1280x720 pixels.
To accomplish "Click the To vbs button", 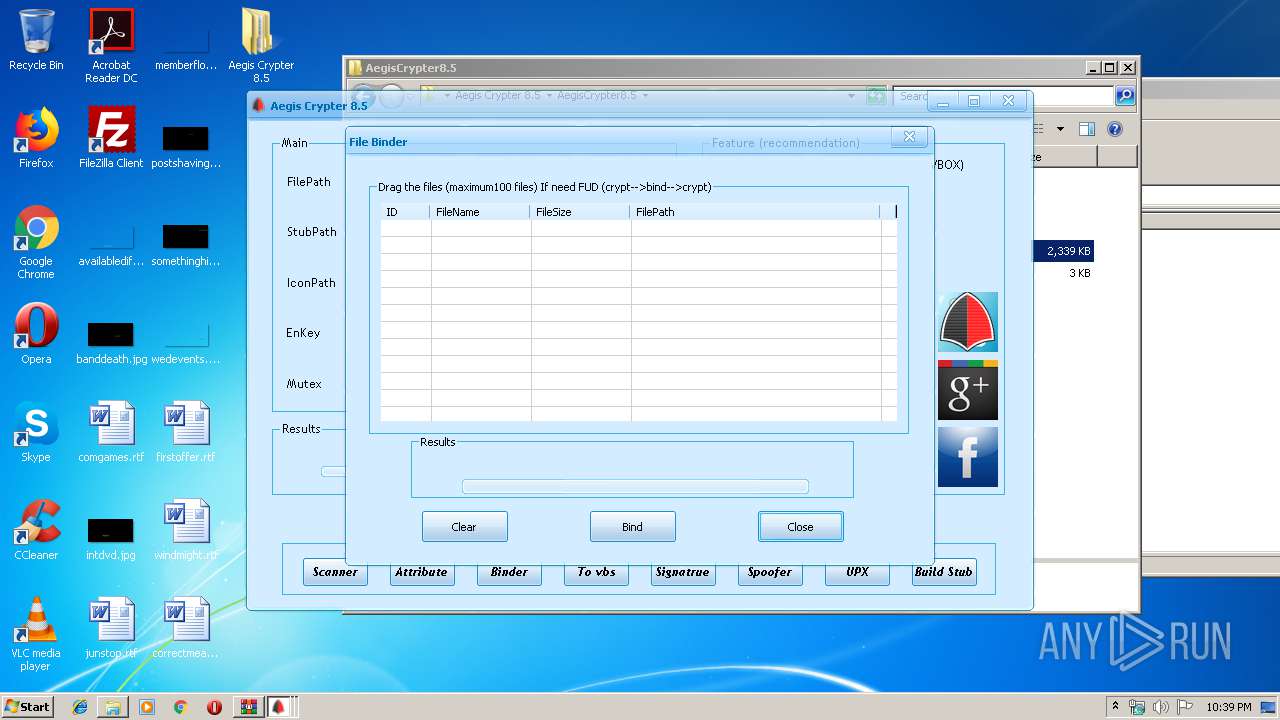I will pos(596,572).
